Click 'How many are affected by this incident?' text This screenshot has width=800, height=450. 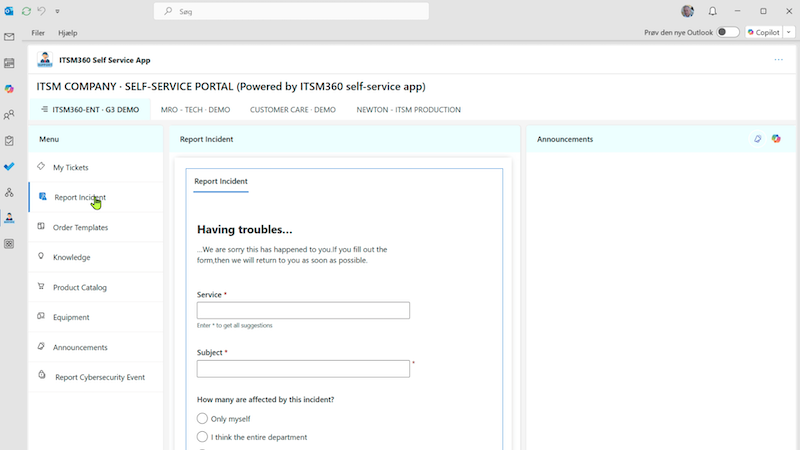(265, 399)
